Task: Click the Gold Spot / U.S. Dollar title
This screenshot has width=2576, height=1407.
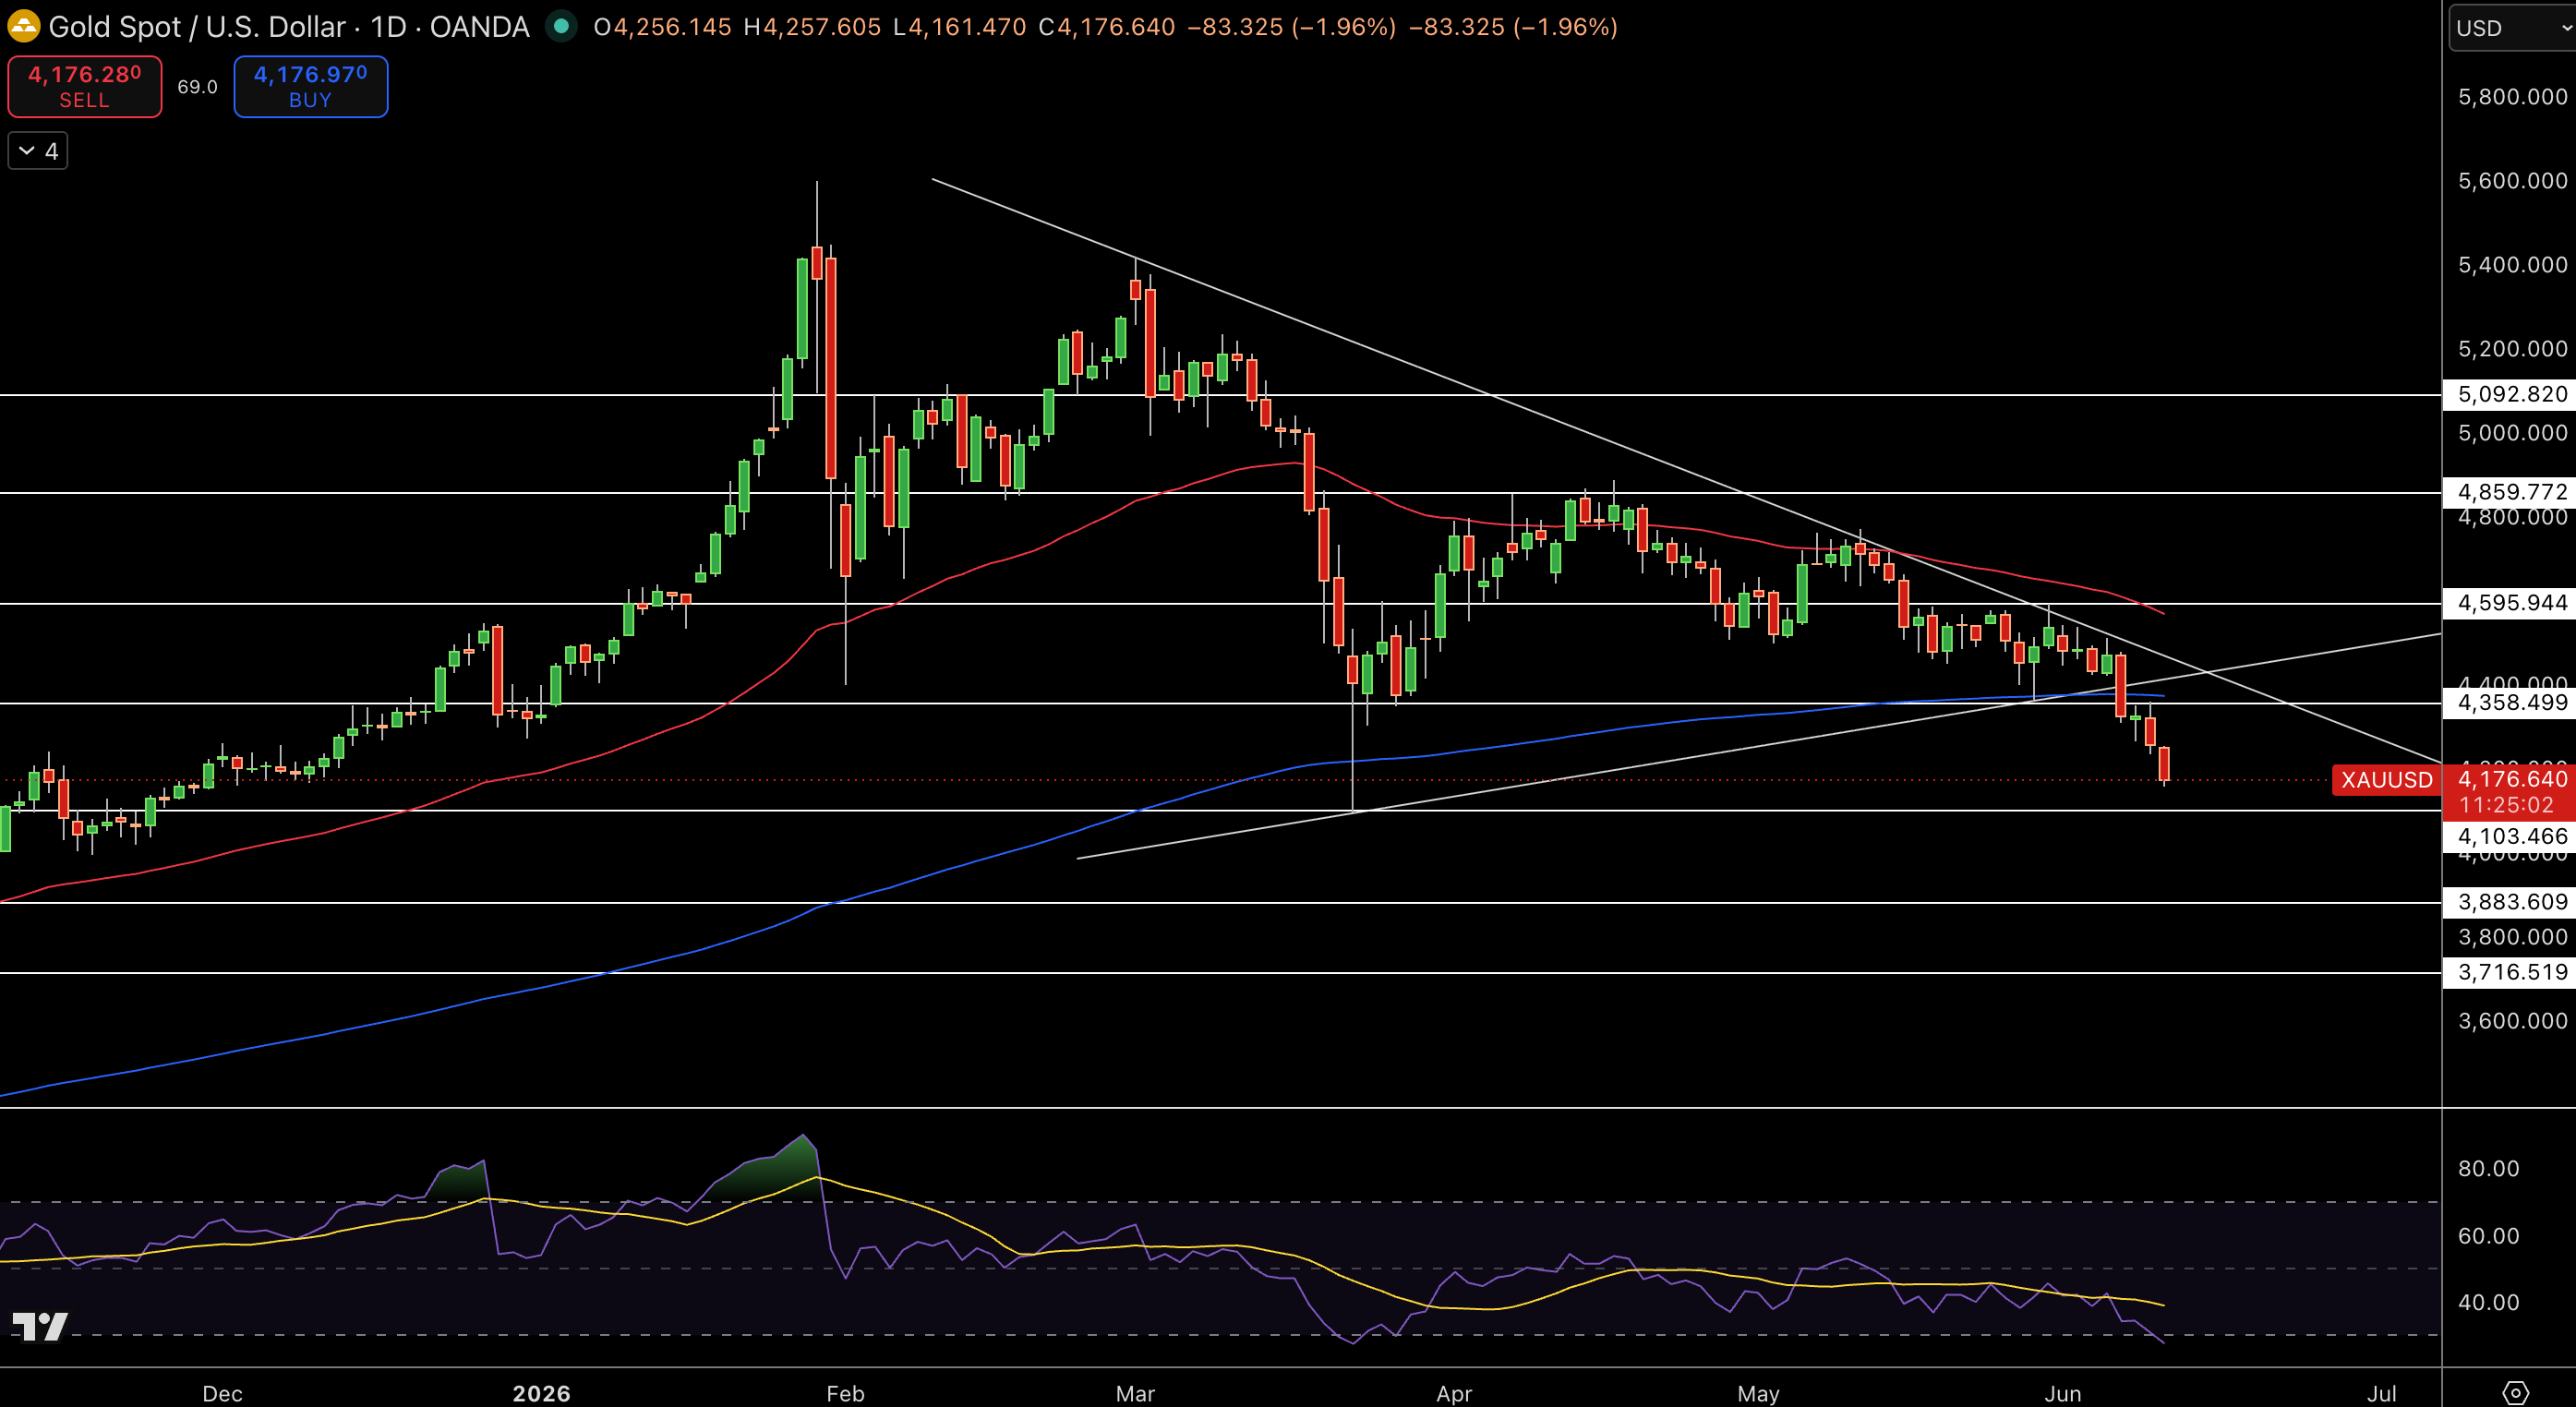Action: (x=197, y=27)
